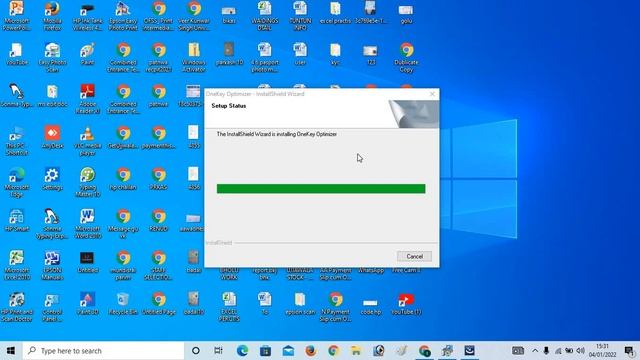The width and height of the screenshot is (640, 360).
Task: Select the Microsoft Excel 2010 shortcut
Action: (x=16, y=265)
